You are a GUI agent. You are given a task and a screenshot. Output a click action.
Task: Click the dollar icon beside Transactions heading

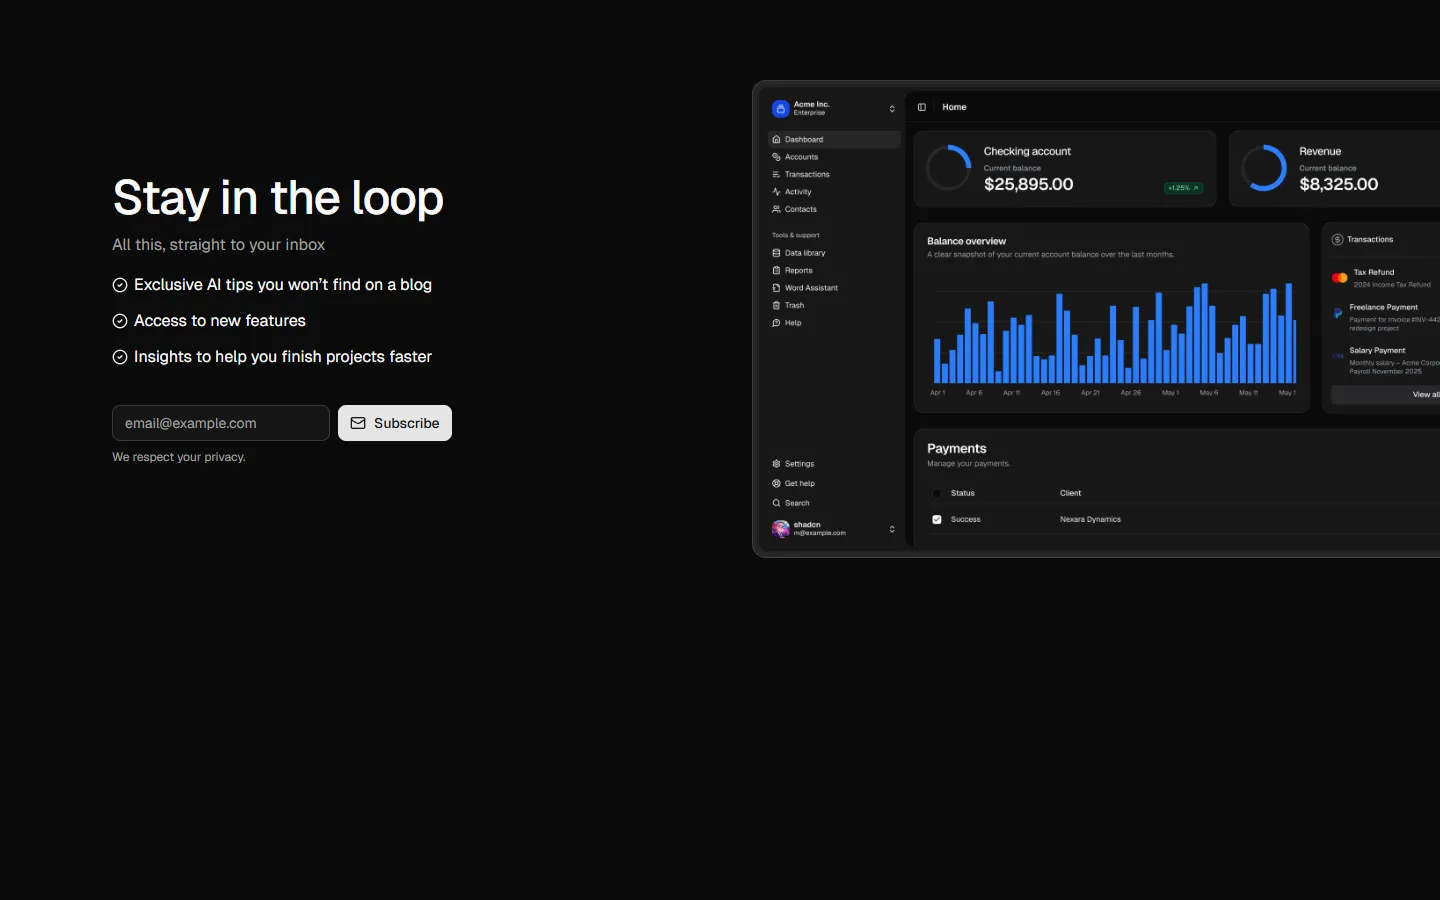[x=1337, y=240]
